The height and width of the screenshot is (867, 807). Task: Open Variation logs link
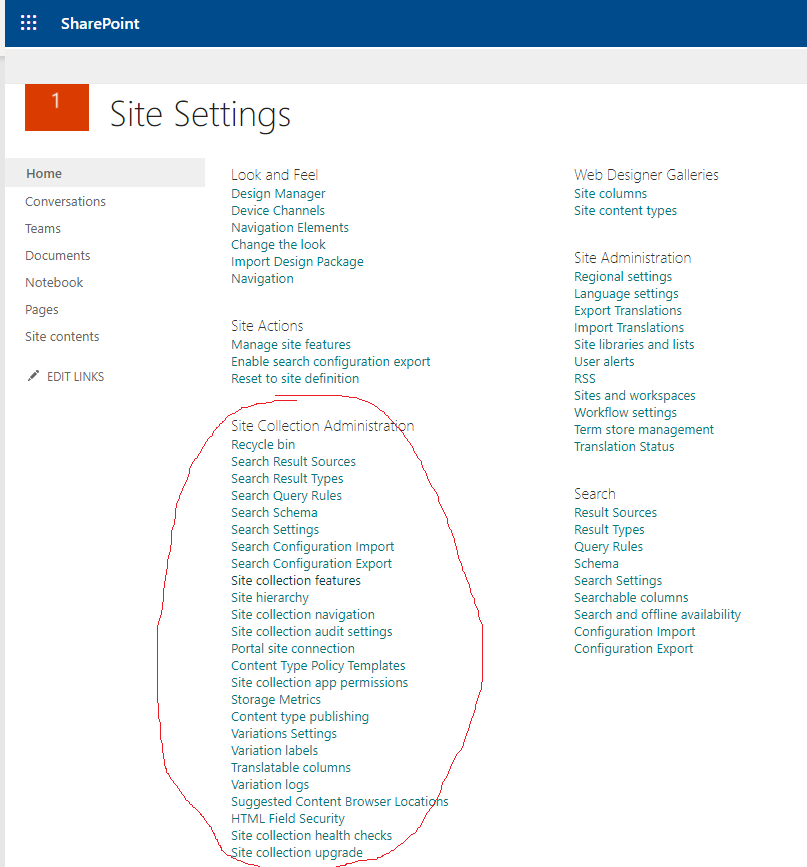270,785
